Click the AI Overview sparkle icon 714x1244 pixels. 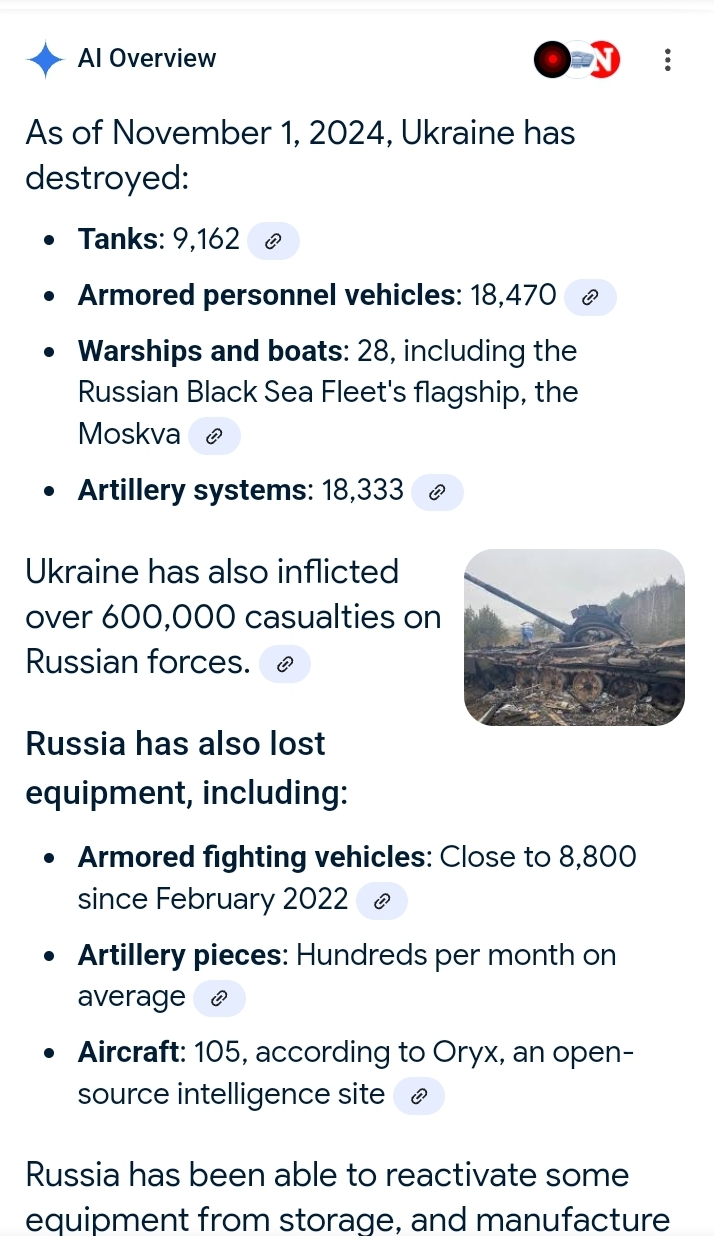pyautogui.click(x=44, y=59)
